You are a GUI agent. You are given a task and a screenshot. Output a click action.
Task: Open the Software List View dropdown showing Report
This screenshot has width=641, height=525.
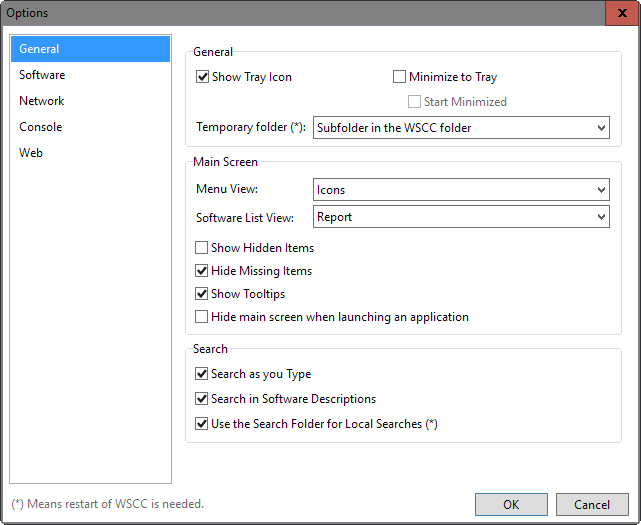click(461, 217)
